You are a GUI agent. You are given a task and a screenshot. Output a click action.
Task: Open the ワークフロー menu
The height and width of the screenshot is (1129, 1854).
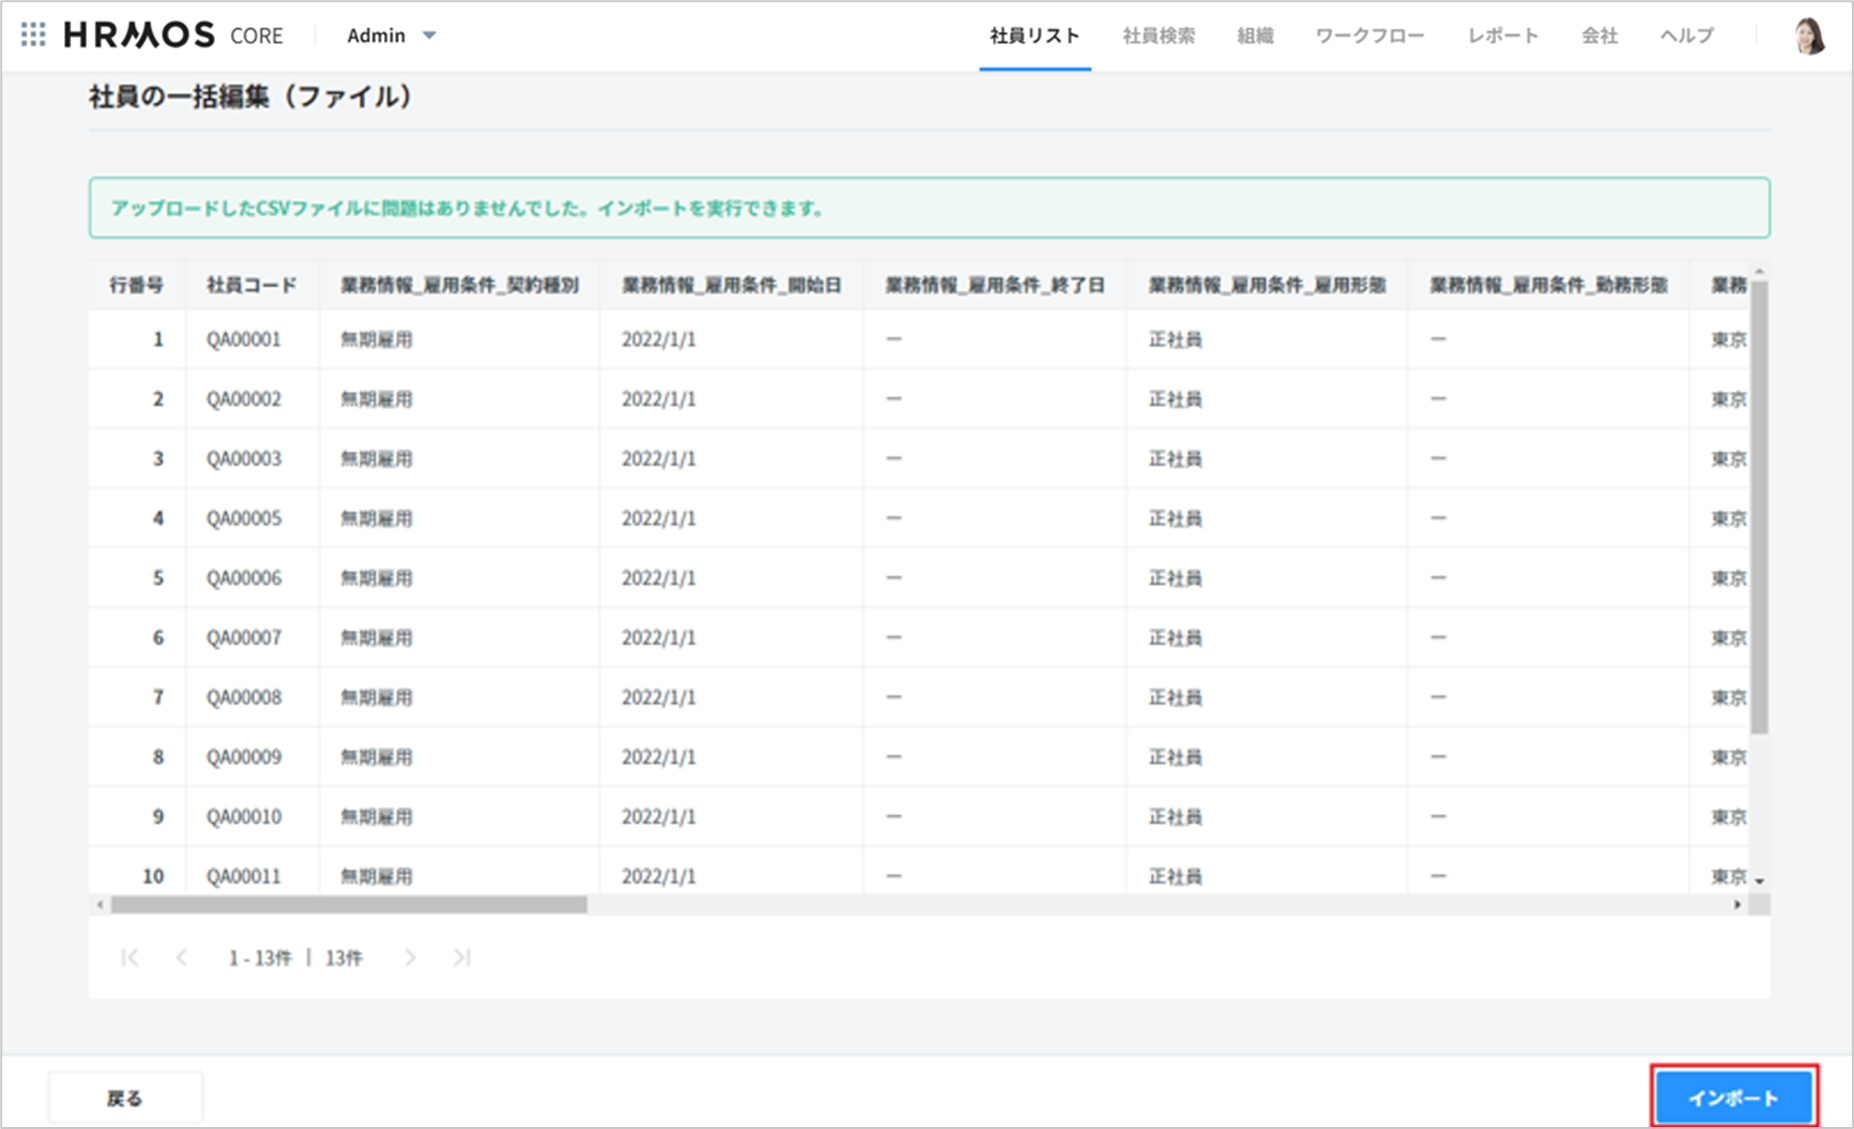pyautogui.click(x=1369, y=36)
